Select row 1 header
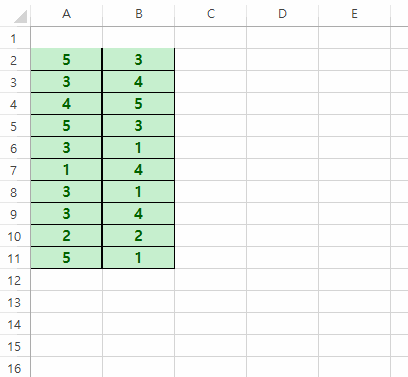The image size is (408, 377). (x=15, y=38)
